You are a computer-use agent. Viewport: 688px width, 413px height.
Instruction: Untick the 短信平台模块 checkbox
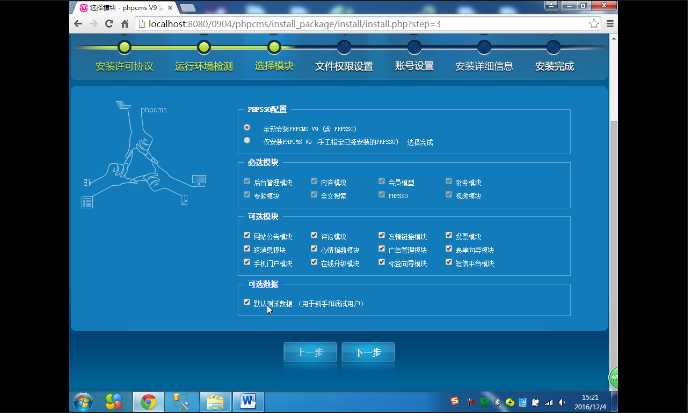pos(449,262)
